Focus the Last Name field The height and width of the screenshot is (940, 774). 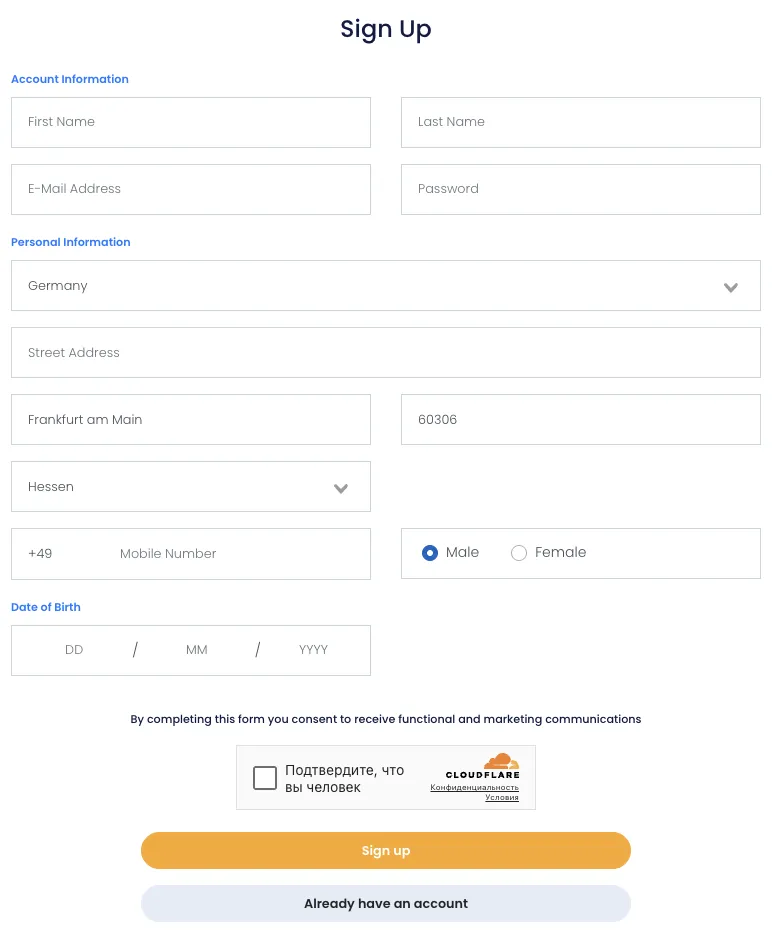[x=580, y=122]
